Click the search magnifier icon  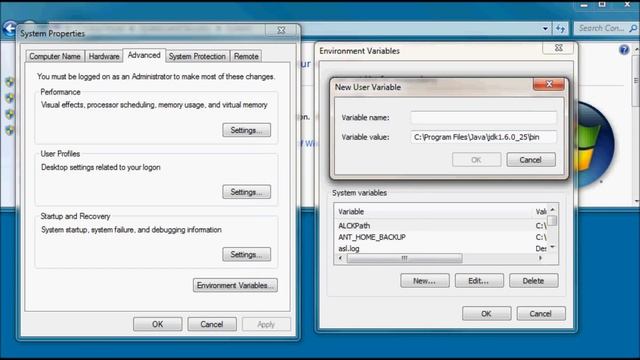click(632, 28)
